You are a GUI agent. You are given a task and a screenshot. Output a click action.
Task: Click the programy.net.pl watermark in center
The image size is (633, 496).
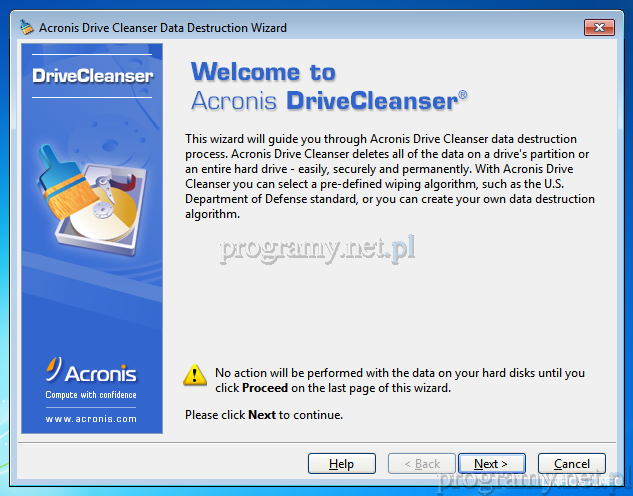[316, 246]
